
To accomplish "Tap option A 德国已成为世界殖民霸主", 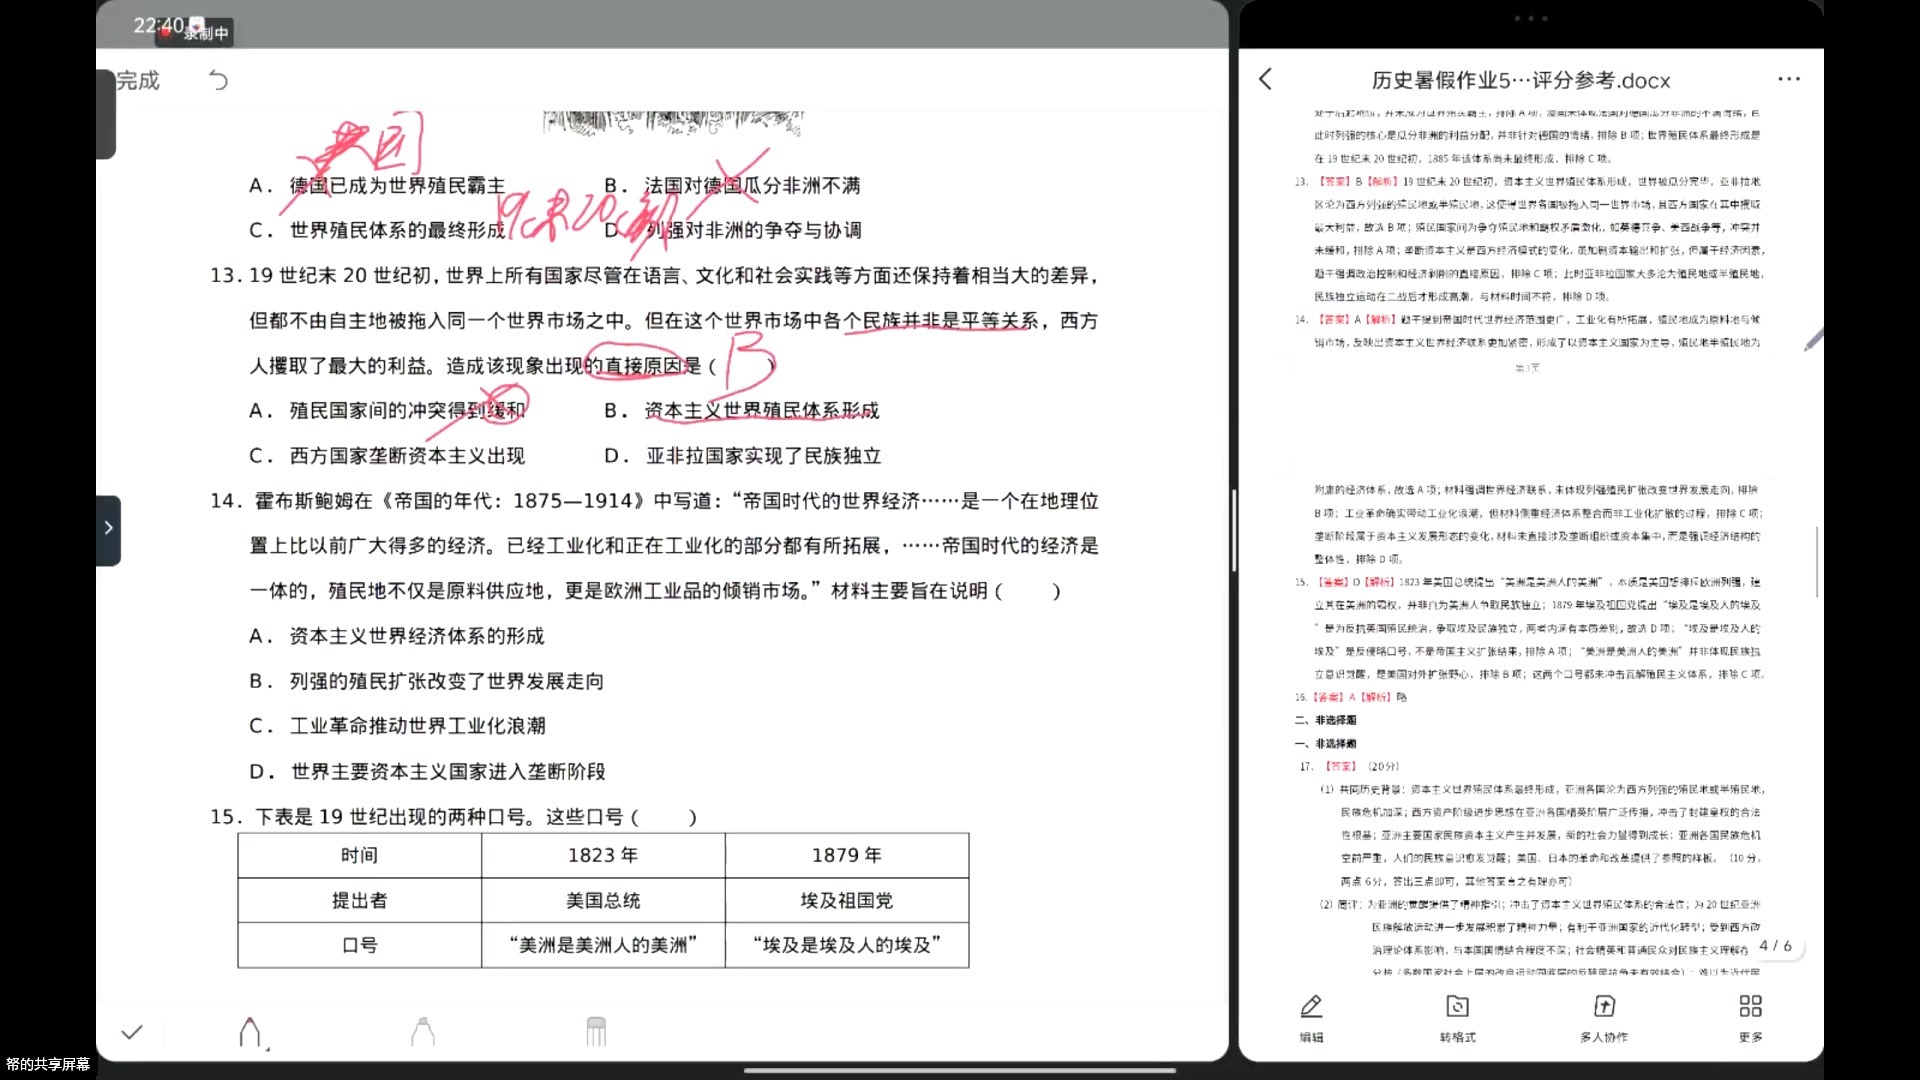I will tap(377, 186).
